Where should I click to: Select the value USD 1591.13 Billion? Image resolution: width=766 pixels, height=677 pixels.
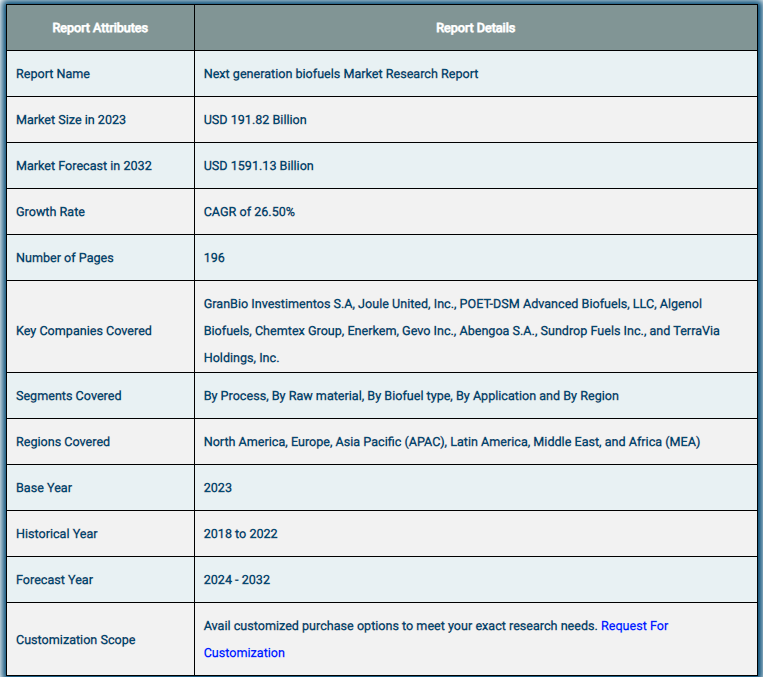[x=258, y=166]
